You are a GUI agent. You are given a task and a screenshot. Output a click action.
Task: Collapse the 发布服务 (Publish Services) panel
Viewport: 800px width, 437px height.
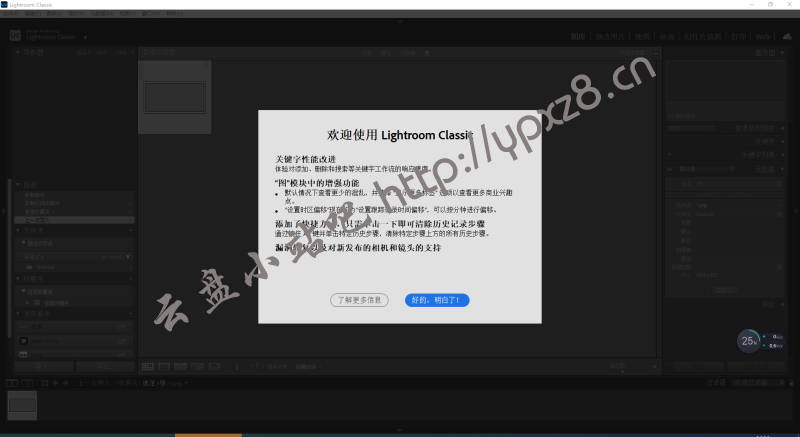[18, 314]
